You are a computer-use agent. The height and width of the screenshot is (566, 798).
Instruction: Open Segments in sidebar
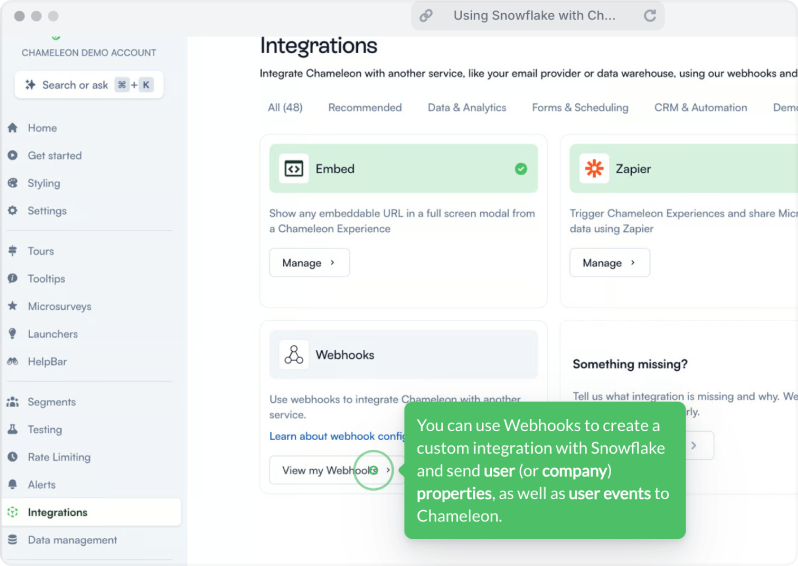pyautogui.click(x=51, y=402)
